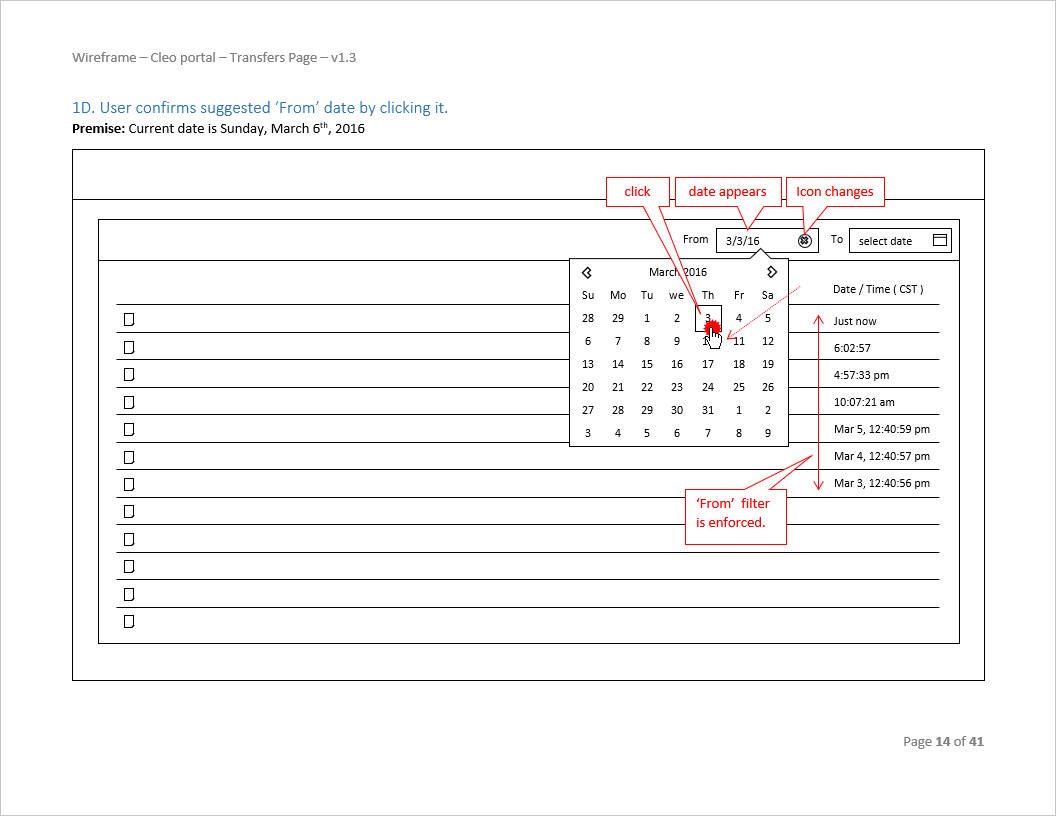Tick the checkbox in the Mar 5 row
Screen dimensions: 1056x816
point(129,430)
